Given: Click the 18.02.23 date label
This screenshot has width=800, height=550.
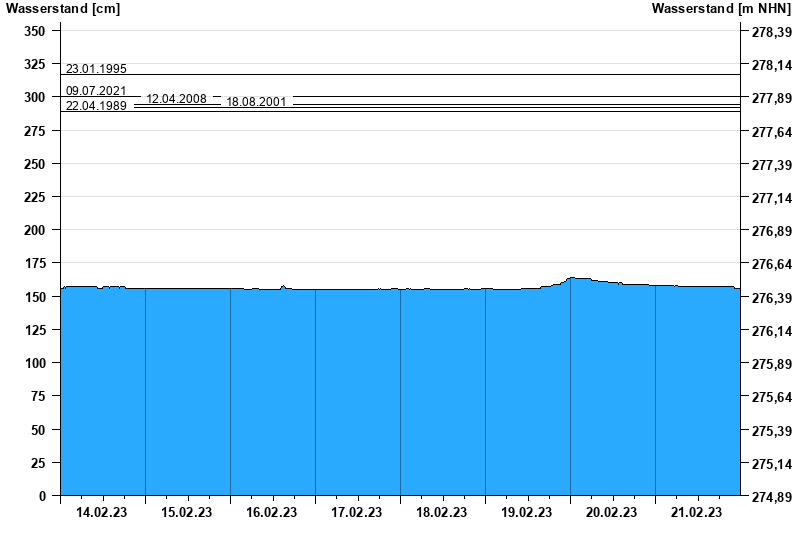Looking at the screenshot, I should tap(442, 513).
